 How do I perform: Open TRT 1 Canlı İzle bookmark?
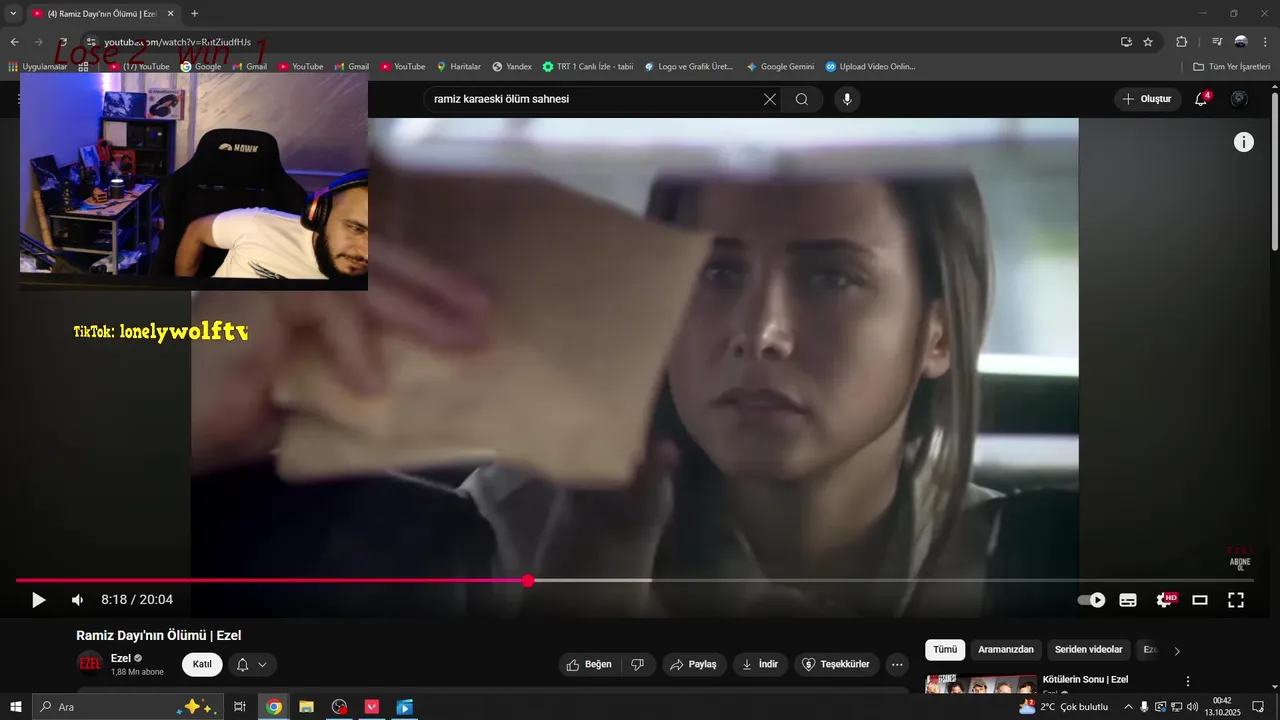click(x=588, y=67)
